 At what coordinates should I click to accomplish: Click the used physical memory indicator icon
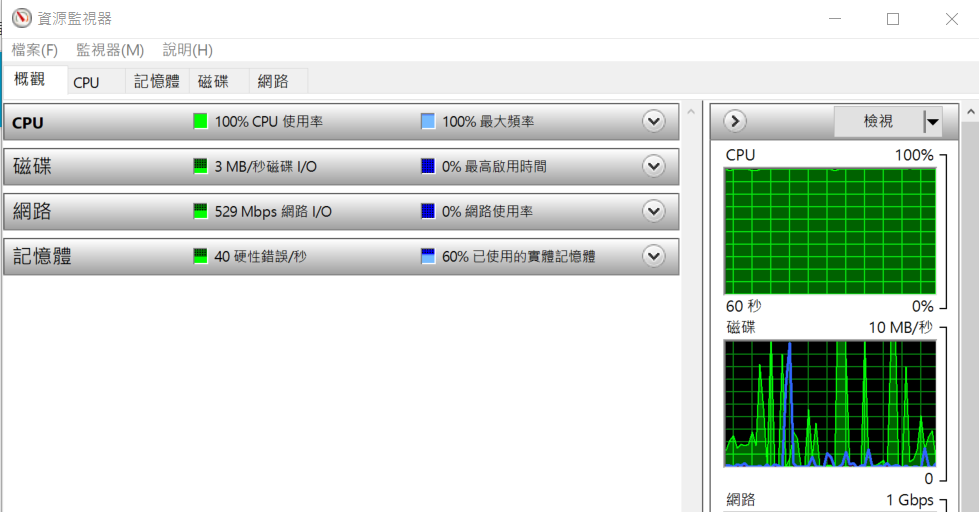428,256
